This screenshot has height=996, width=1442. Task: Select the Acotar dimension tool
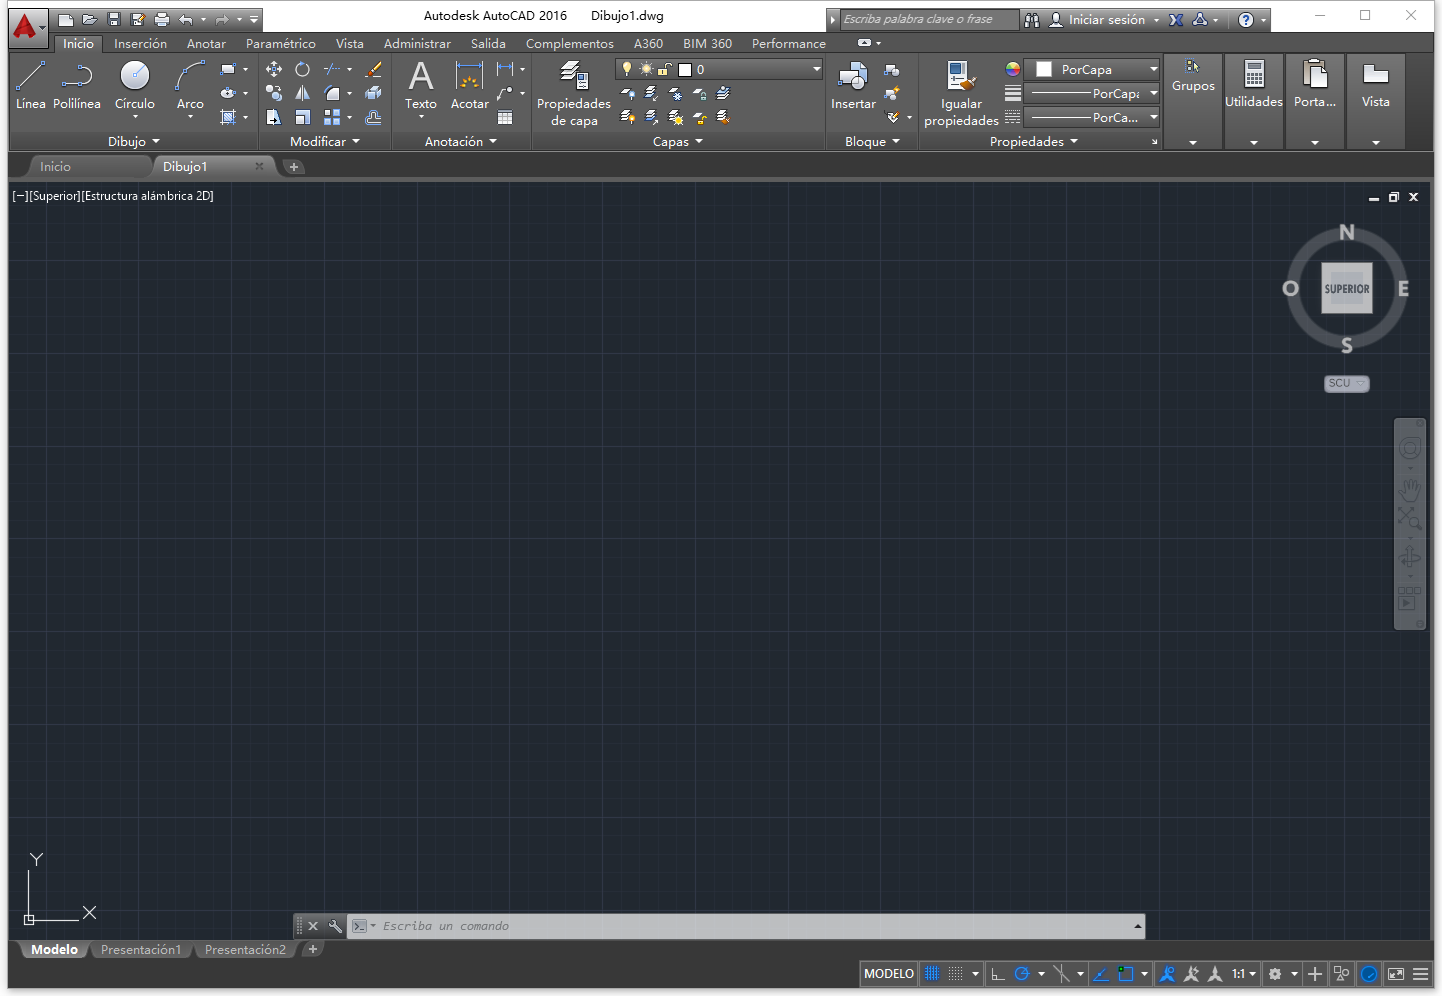point(470,85)
